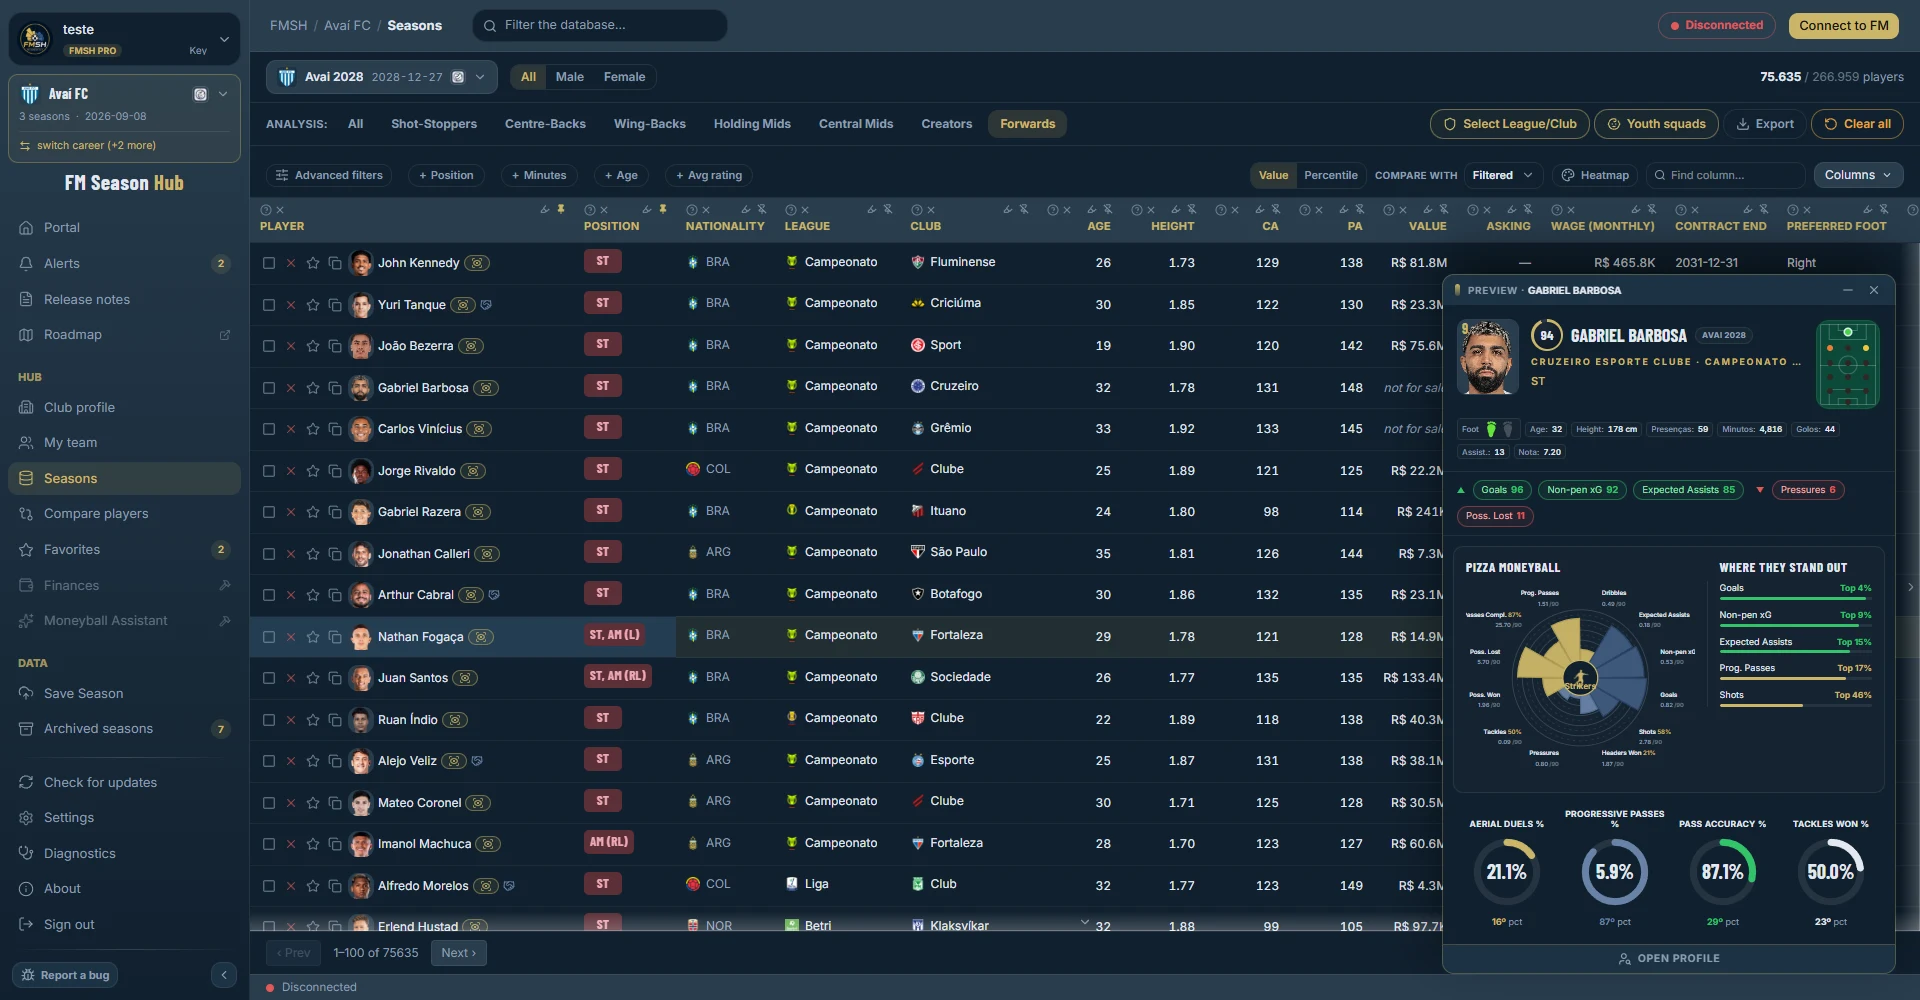Click the FMSH logo in the account card
This screenshot has height=1000, width=1920.
click(35, 39)
